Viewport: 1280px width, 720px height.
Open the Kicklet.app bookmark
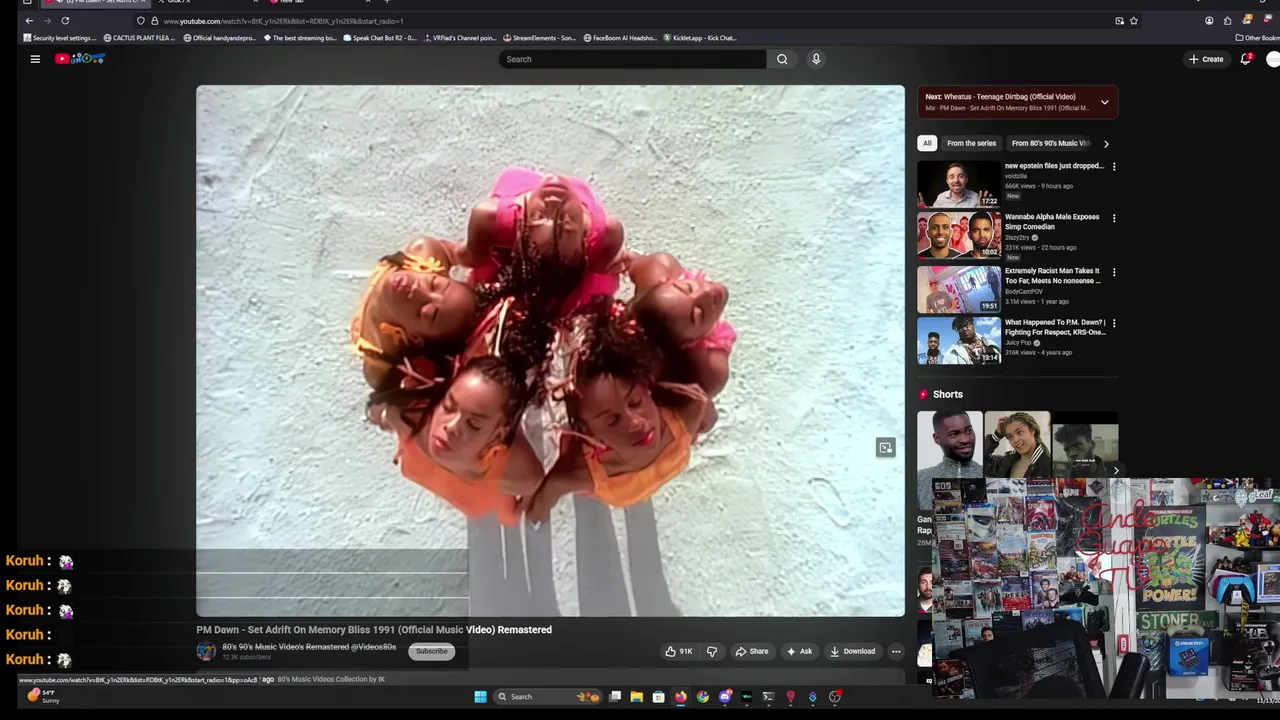pyautogui.click(x=700, y=38)
